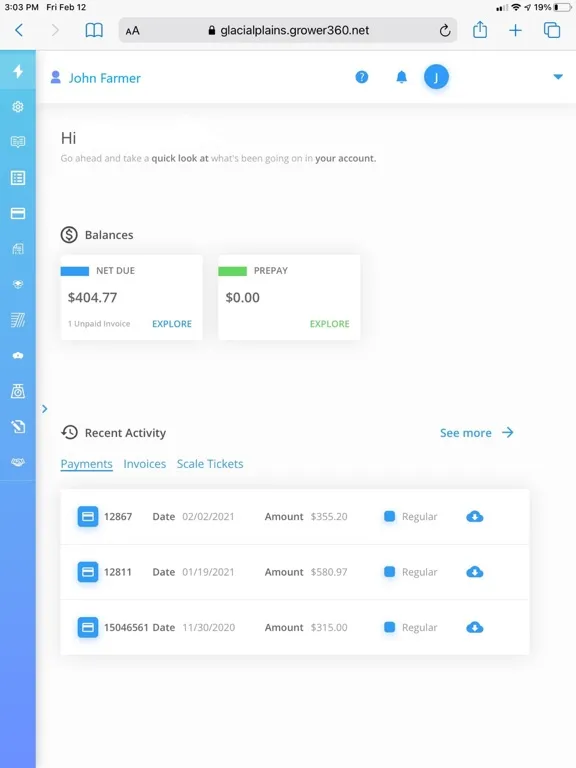Open the gear settings icon in sidebar
Image resolution: width=576 pixels, height=768 pixels.
point(18,107)
